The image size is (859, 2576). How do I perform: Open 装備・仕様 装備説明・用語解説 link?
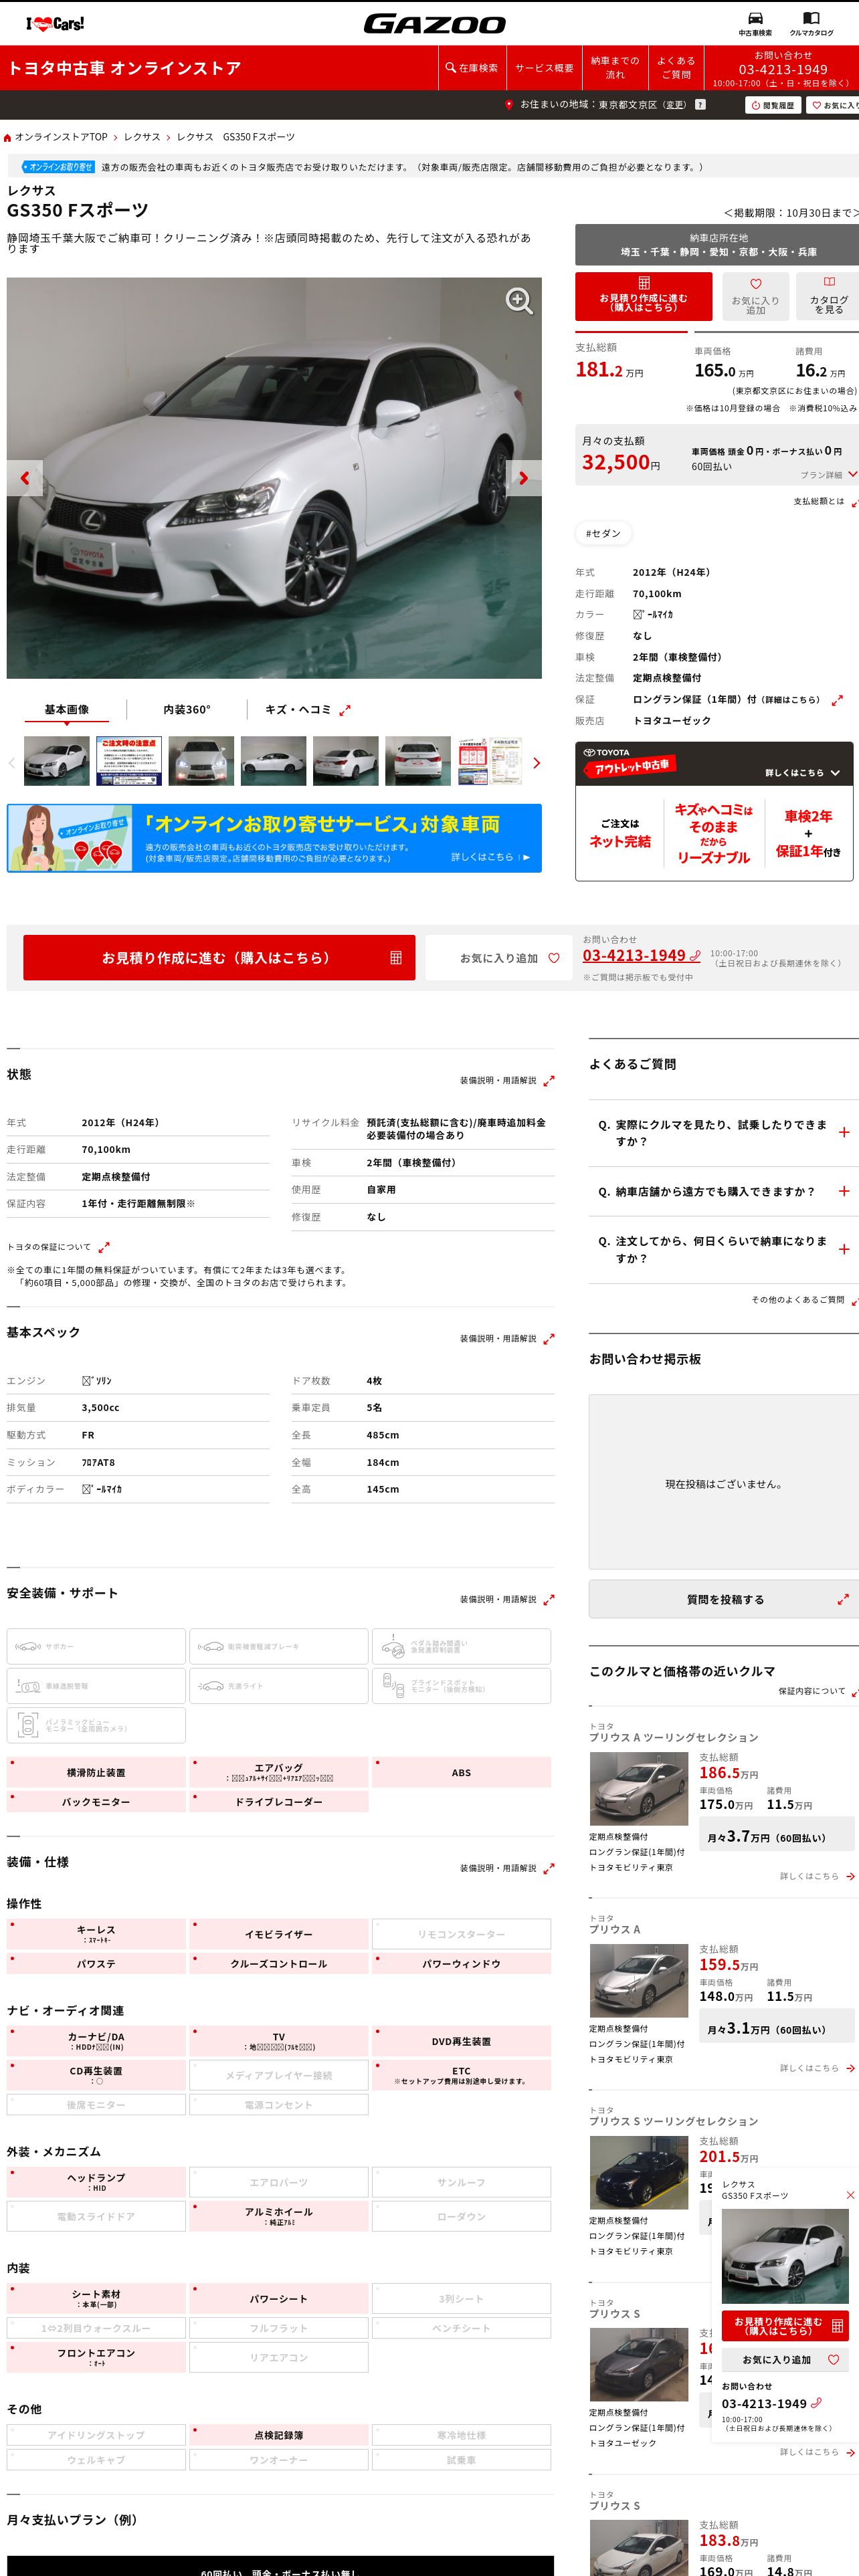pos(506,1868)
